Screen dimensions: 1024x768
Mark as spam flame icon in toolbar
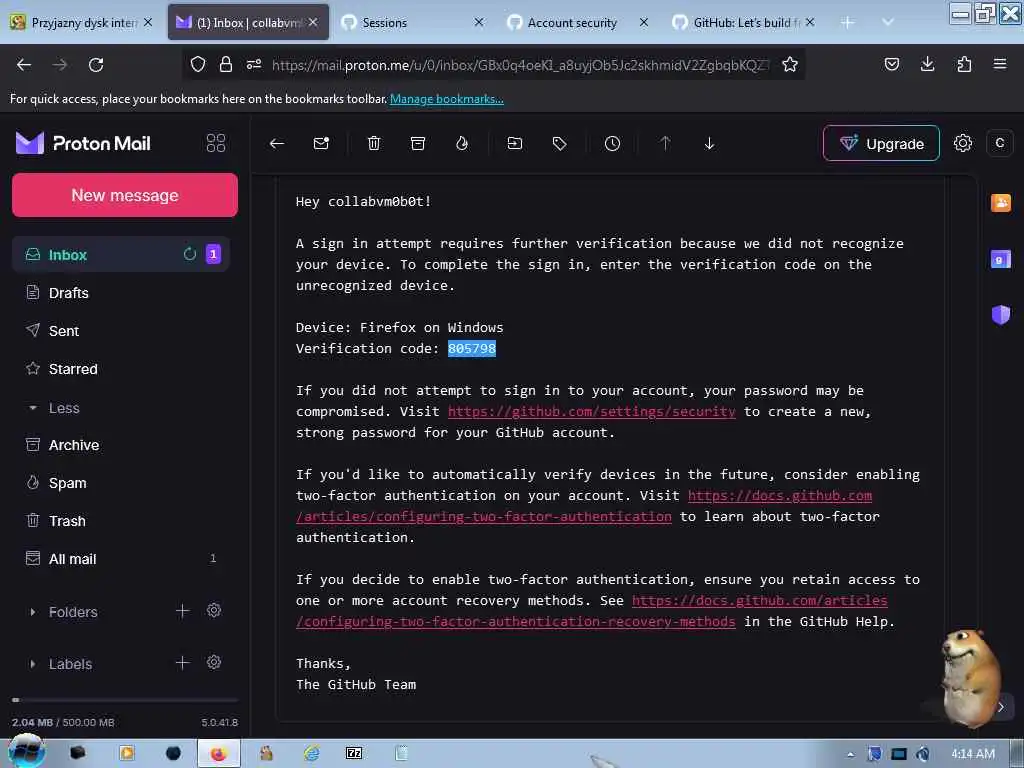coord(462,144)
